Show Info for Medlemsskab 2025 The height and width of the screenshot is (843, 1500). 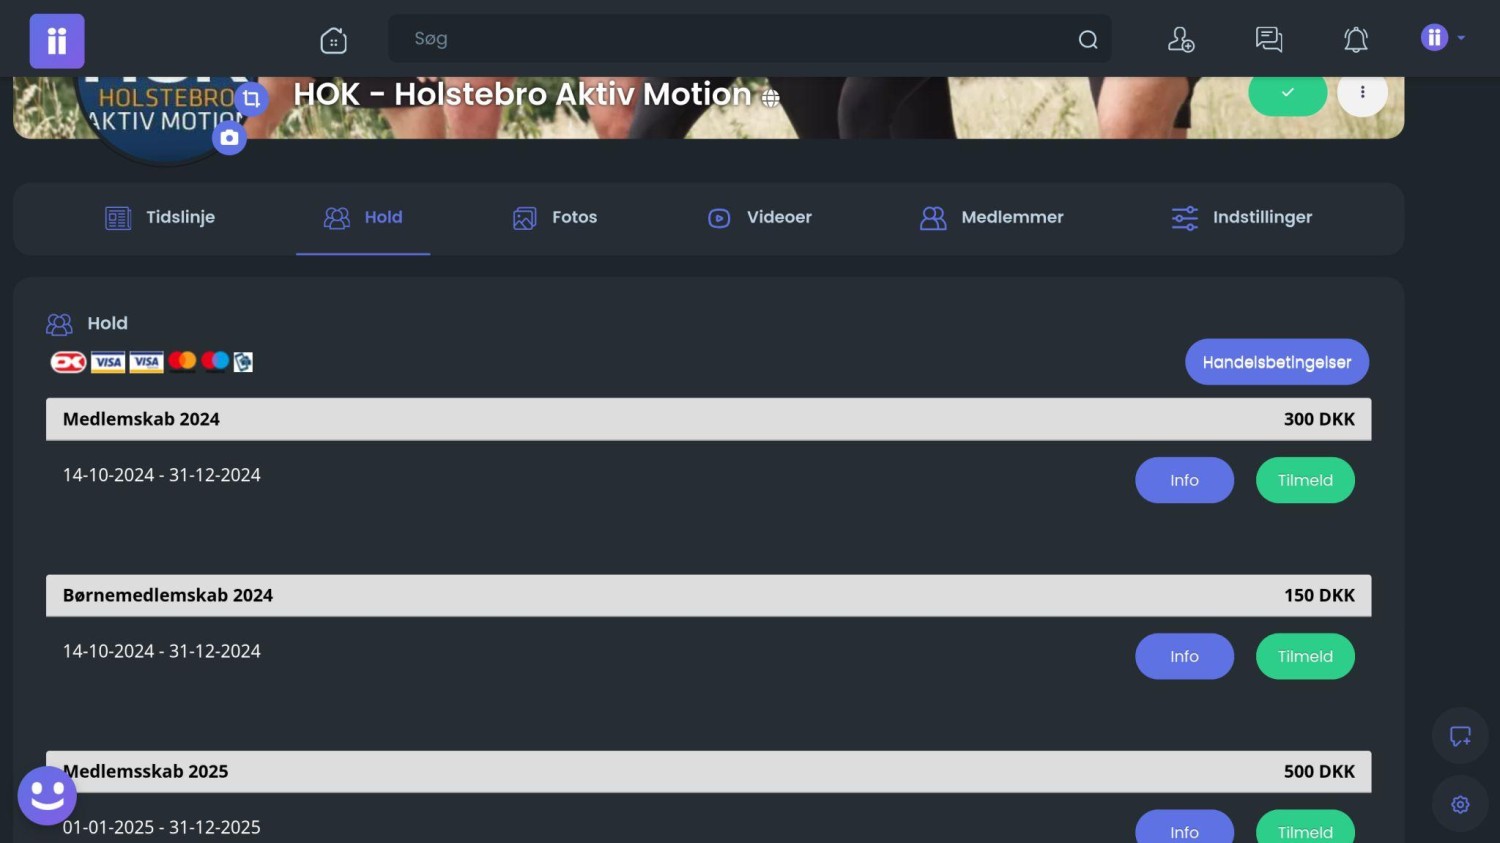click(1184, 827)
